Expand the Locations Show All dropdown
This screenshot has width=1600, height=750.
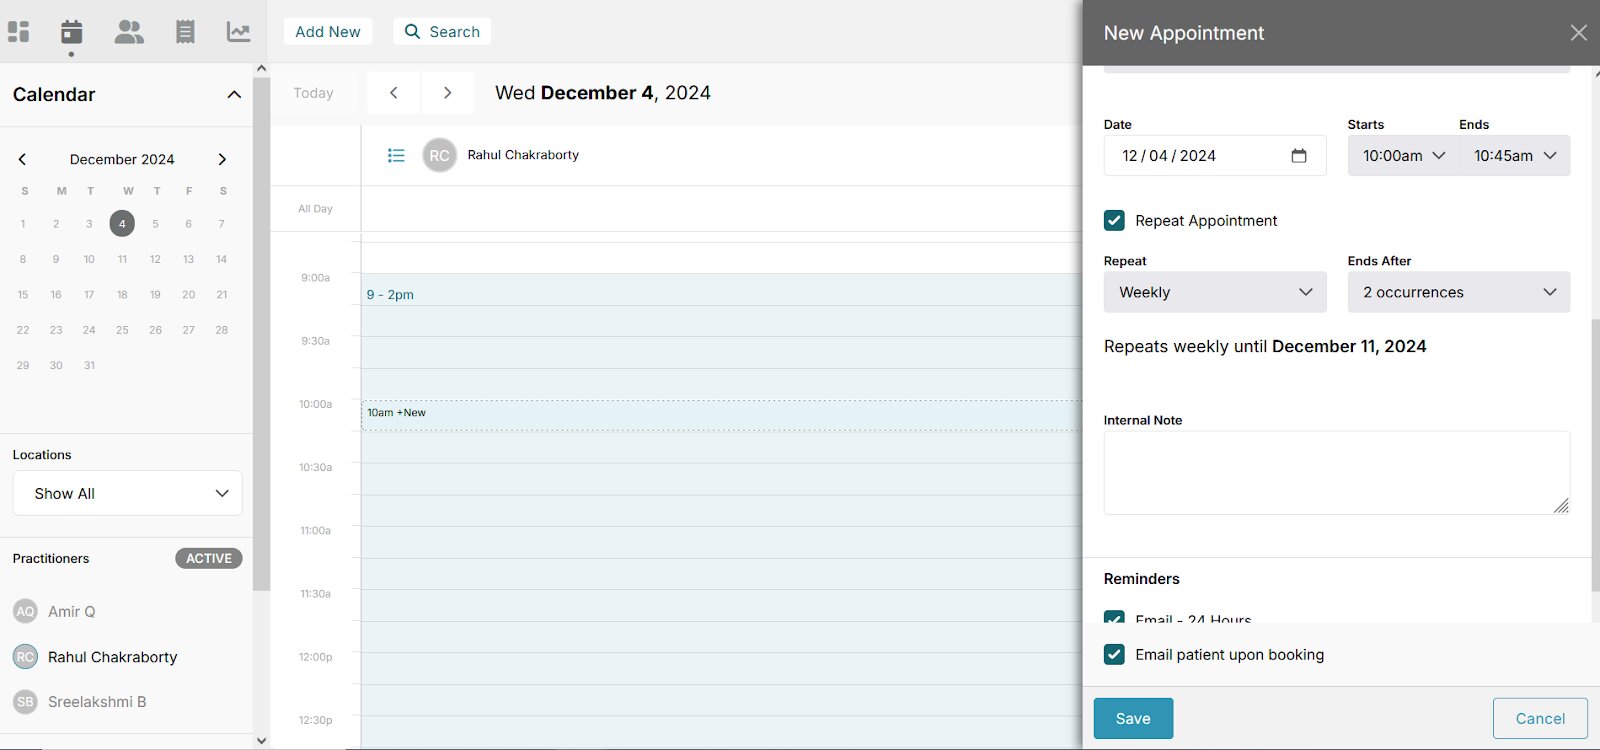tap(128, 493)
